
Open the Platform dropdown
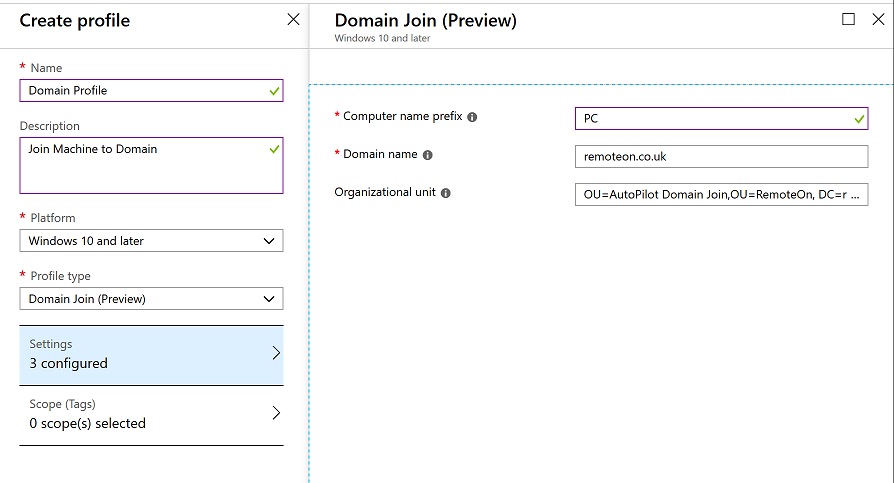151,241
